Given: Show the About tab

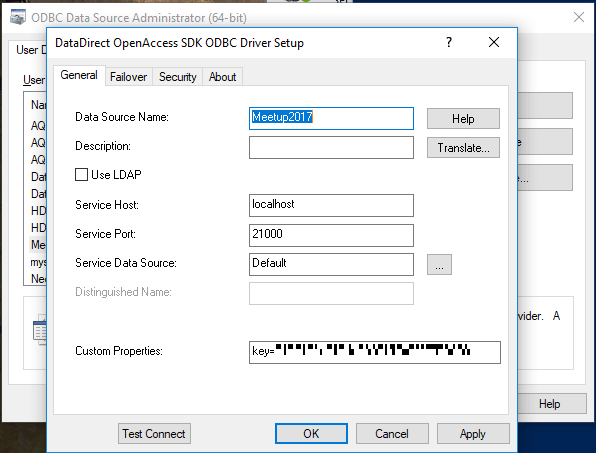Looking at the screenshot, I should [x=222, y=77].
